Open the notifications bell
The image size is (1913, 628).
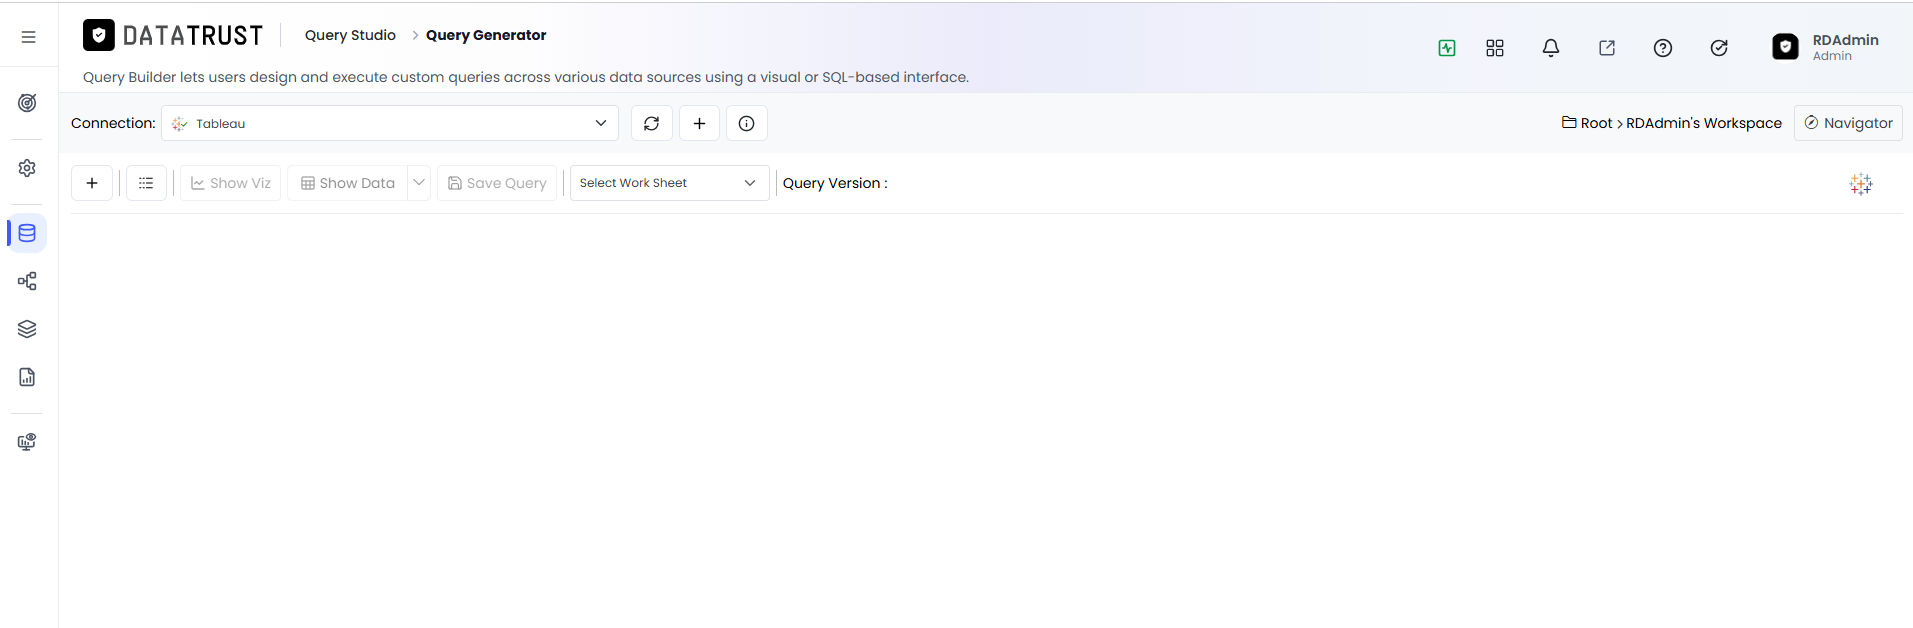(x=1551, y=48)
